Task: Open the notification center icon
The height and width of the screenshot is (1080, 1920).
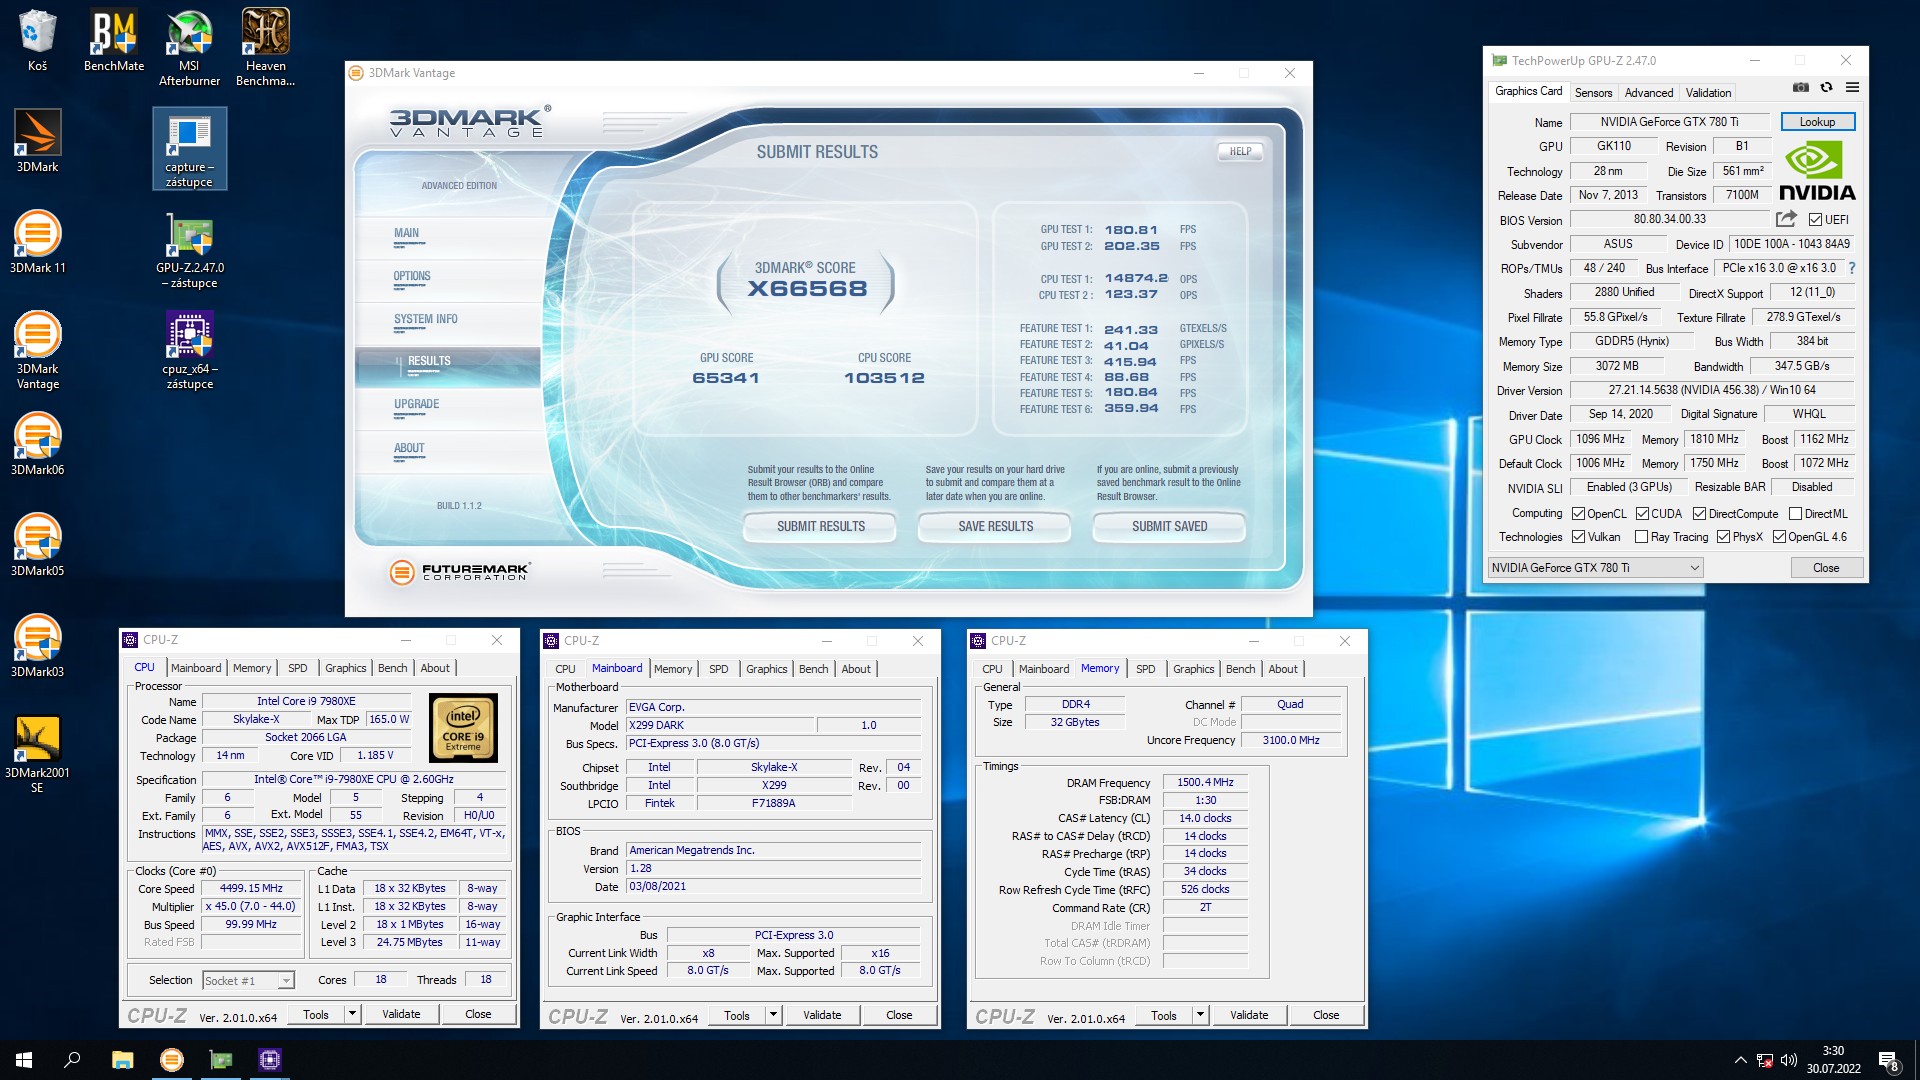Action: [1889, 1060]
